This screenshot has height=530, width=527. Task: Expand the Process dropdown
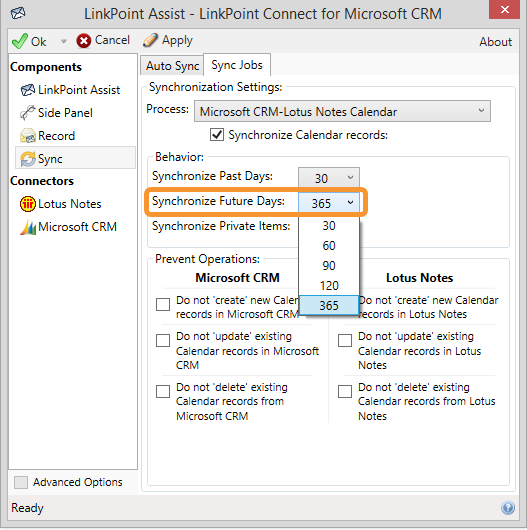pos(342,111)
